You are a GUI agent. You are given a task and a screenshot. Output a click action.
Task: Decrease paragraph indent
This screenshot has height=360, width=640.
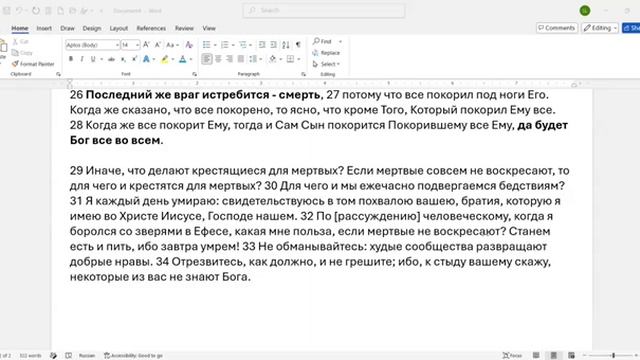[262, 44]
